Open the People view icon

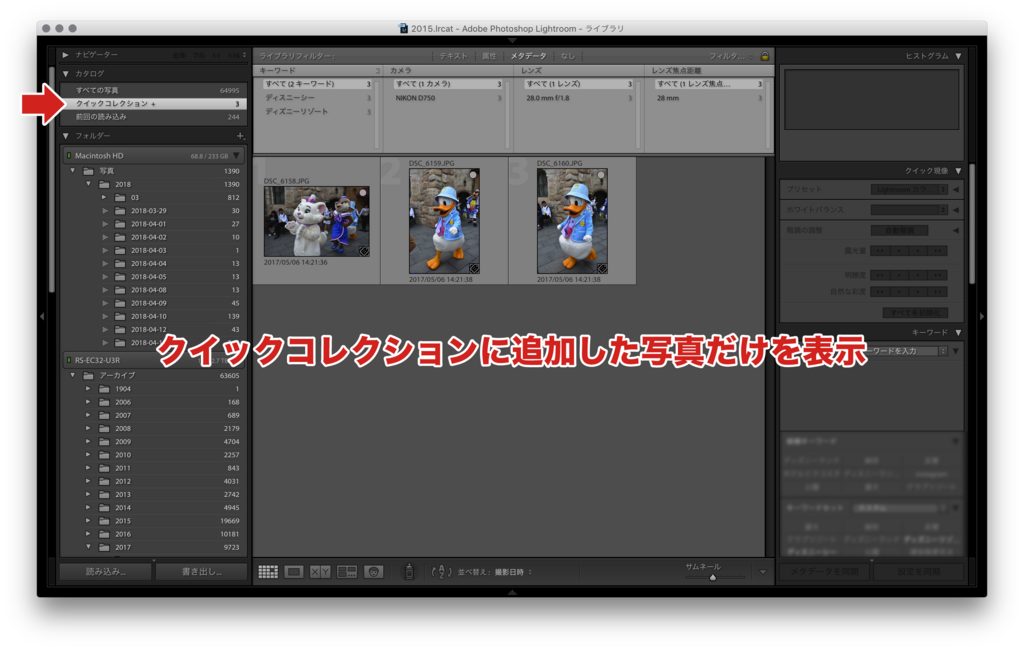pos(371,571)
